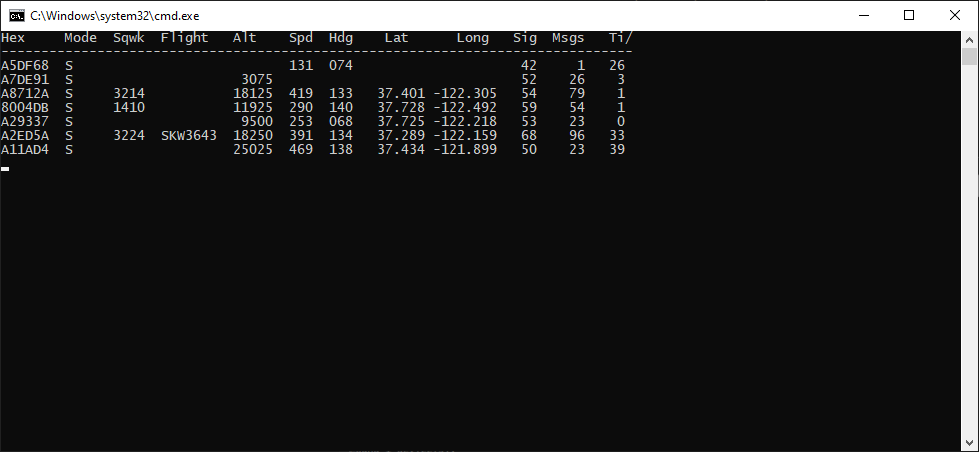Click the scrollbar up arrow

pyautogui.click(x=969, y=39)
